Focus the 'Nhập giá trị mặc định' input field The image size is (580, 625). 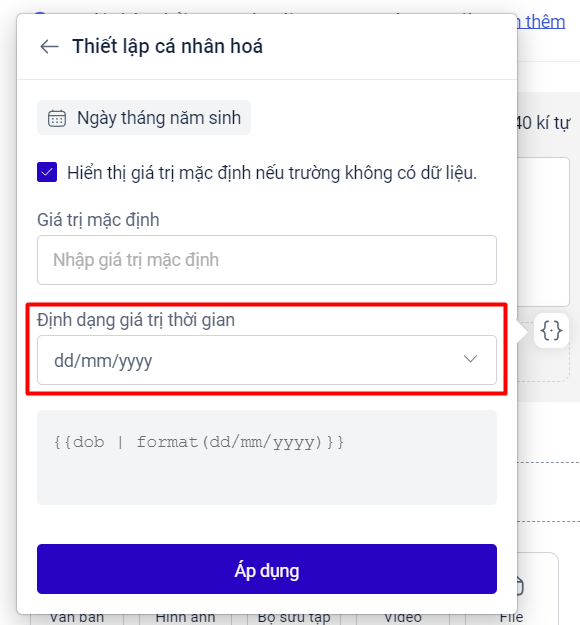267,260
